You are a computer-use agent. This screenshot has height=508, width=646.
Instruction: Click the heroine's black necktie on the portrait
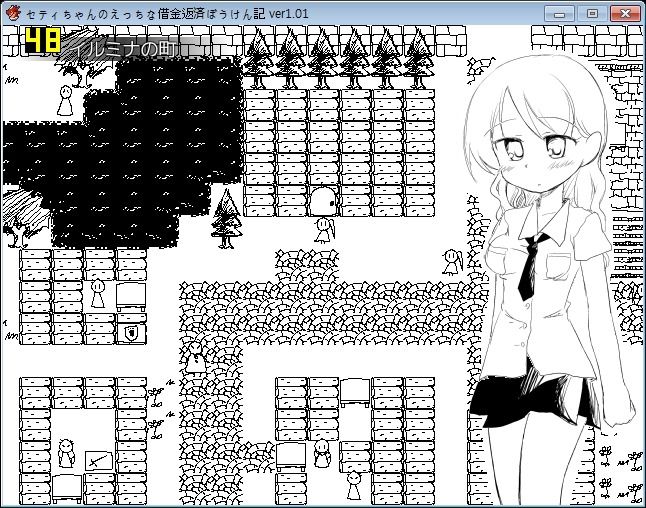[531, 267]
